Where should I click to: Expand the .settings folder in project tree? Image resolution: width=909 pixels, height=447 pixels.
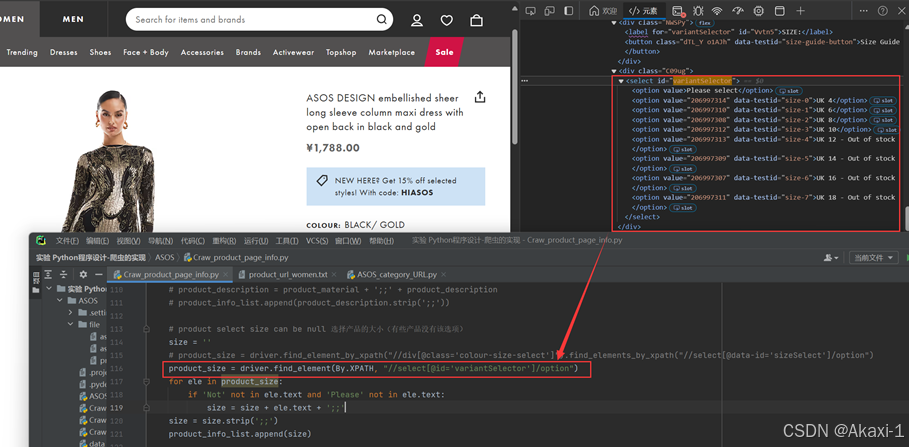[x=70, y=312]
